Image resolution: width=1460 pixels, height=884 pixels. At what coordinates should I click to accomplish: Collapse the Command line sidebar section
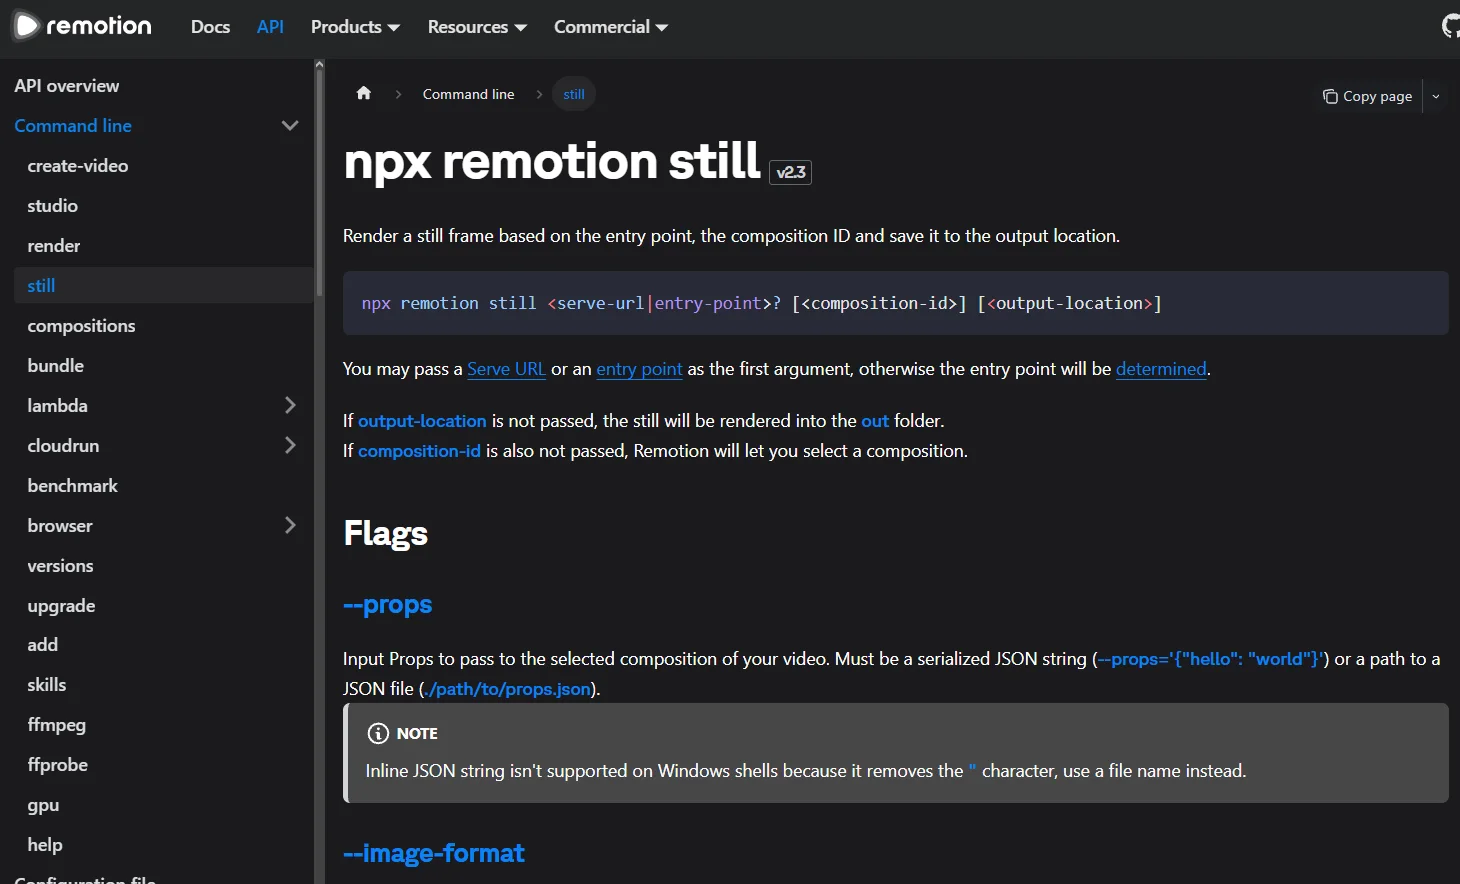click(x=290, y=125)
